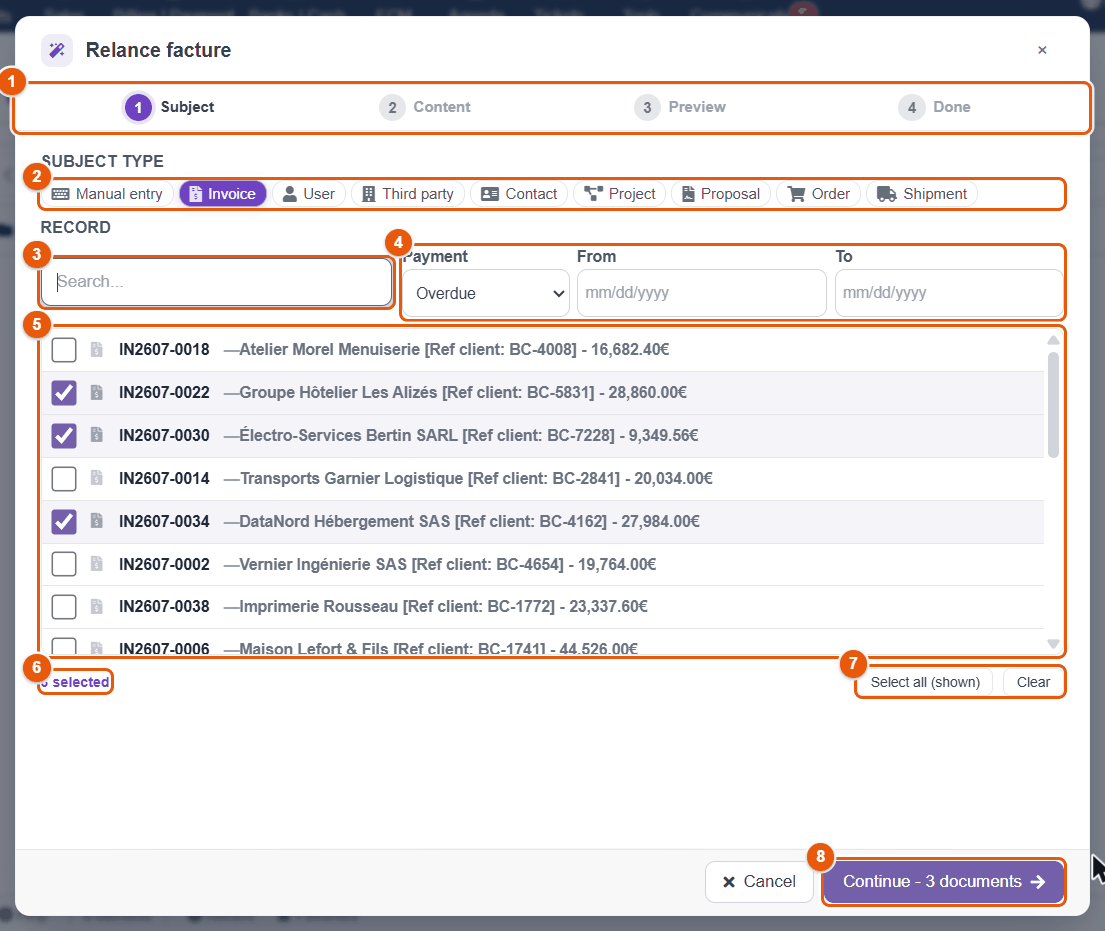This screenshot has height=931, width=1105.
Task: Check invoice IN2607-0014 checkbox
Action: pos(64,479)
